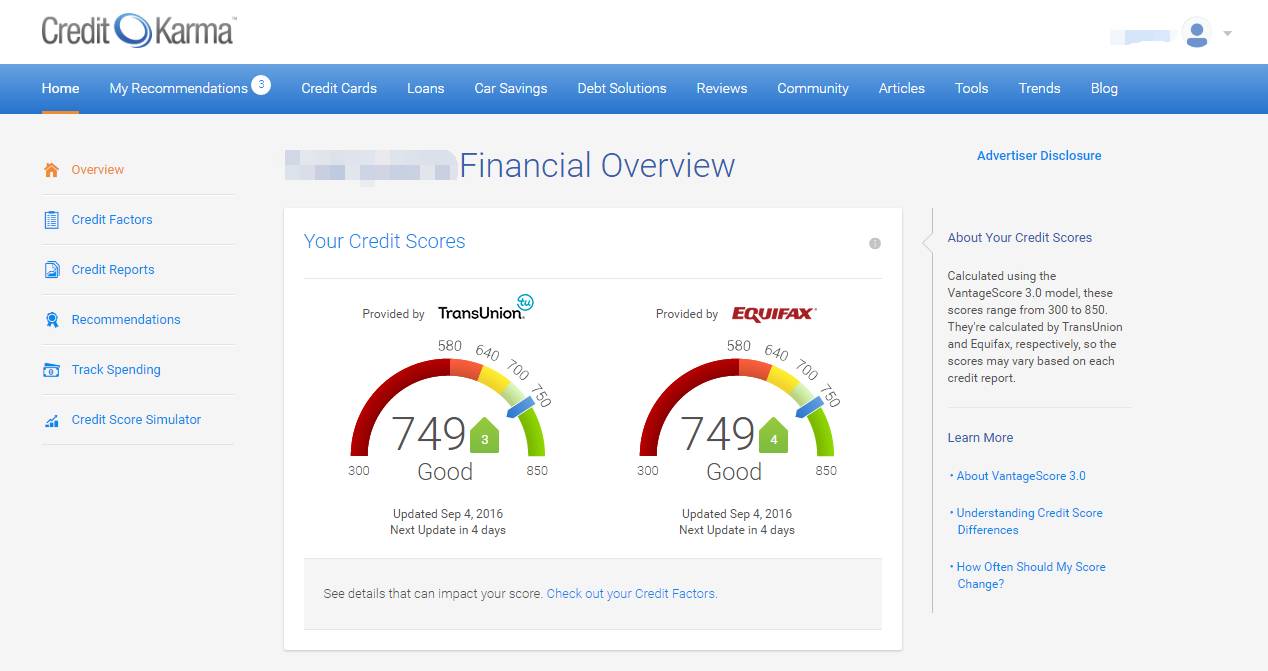Click the Equifax score change badge 4
Viewport: 1268px width, 671px height.
(x=774, y=437)
